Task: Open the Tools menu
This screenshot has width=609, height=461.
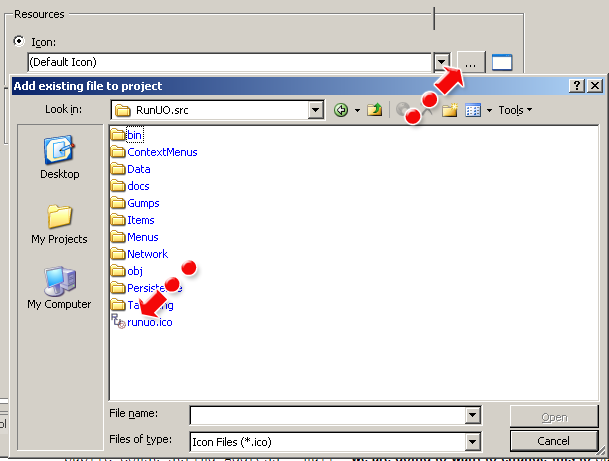Action: click(x=515, y=110)
